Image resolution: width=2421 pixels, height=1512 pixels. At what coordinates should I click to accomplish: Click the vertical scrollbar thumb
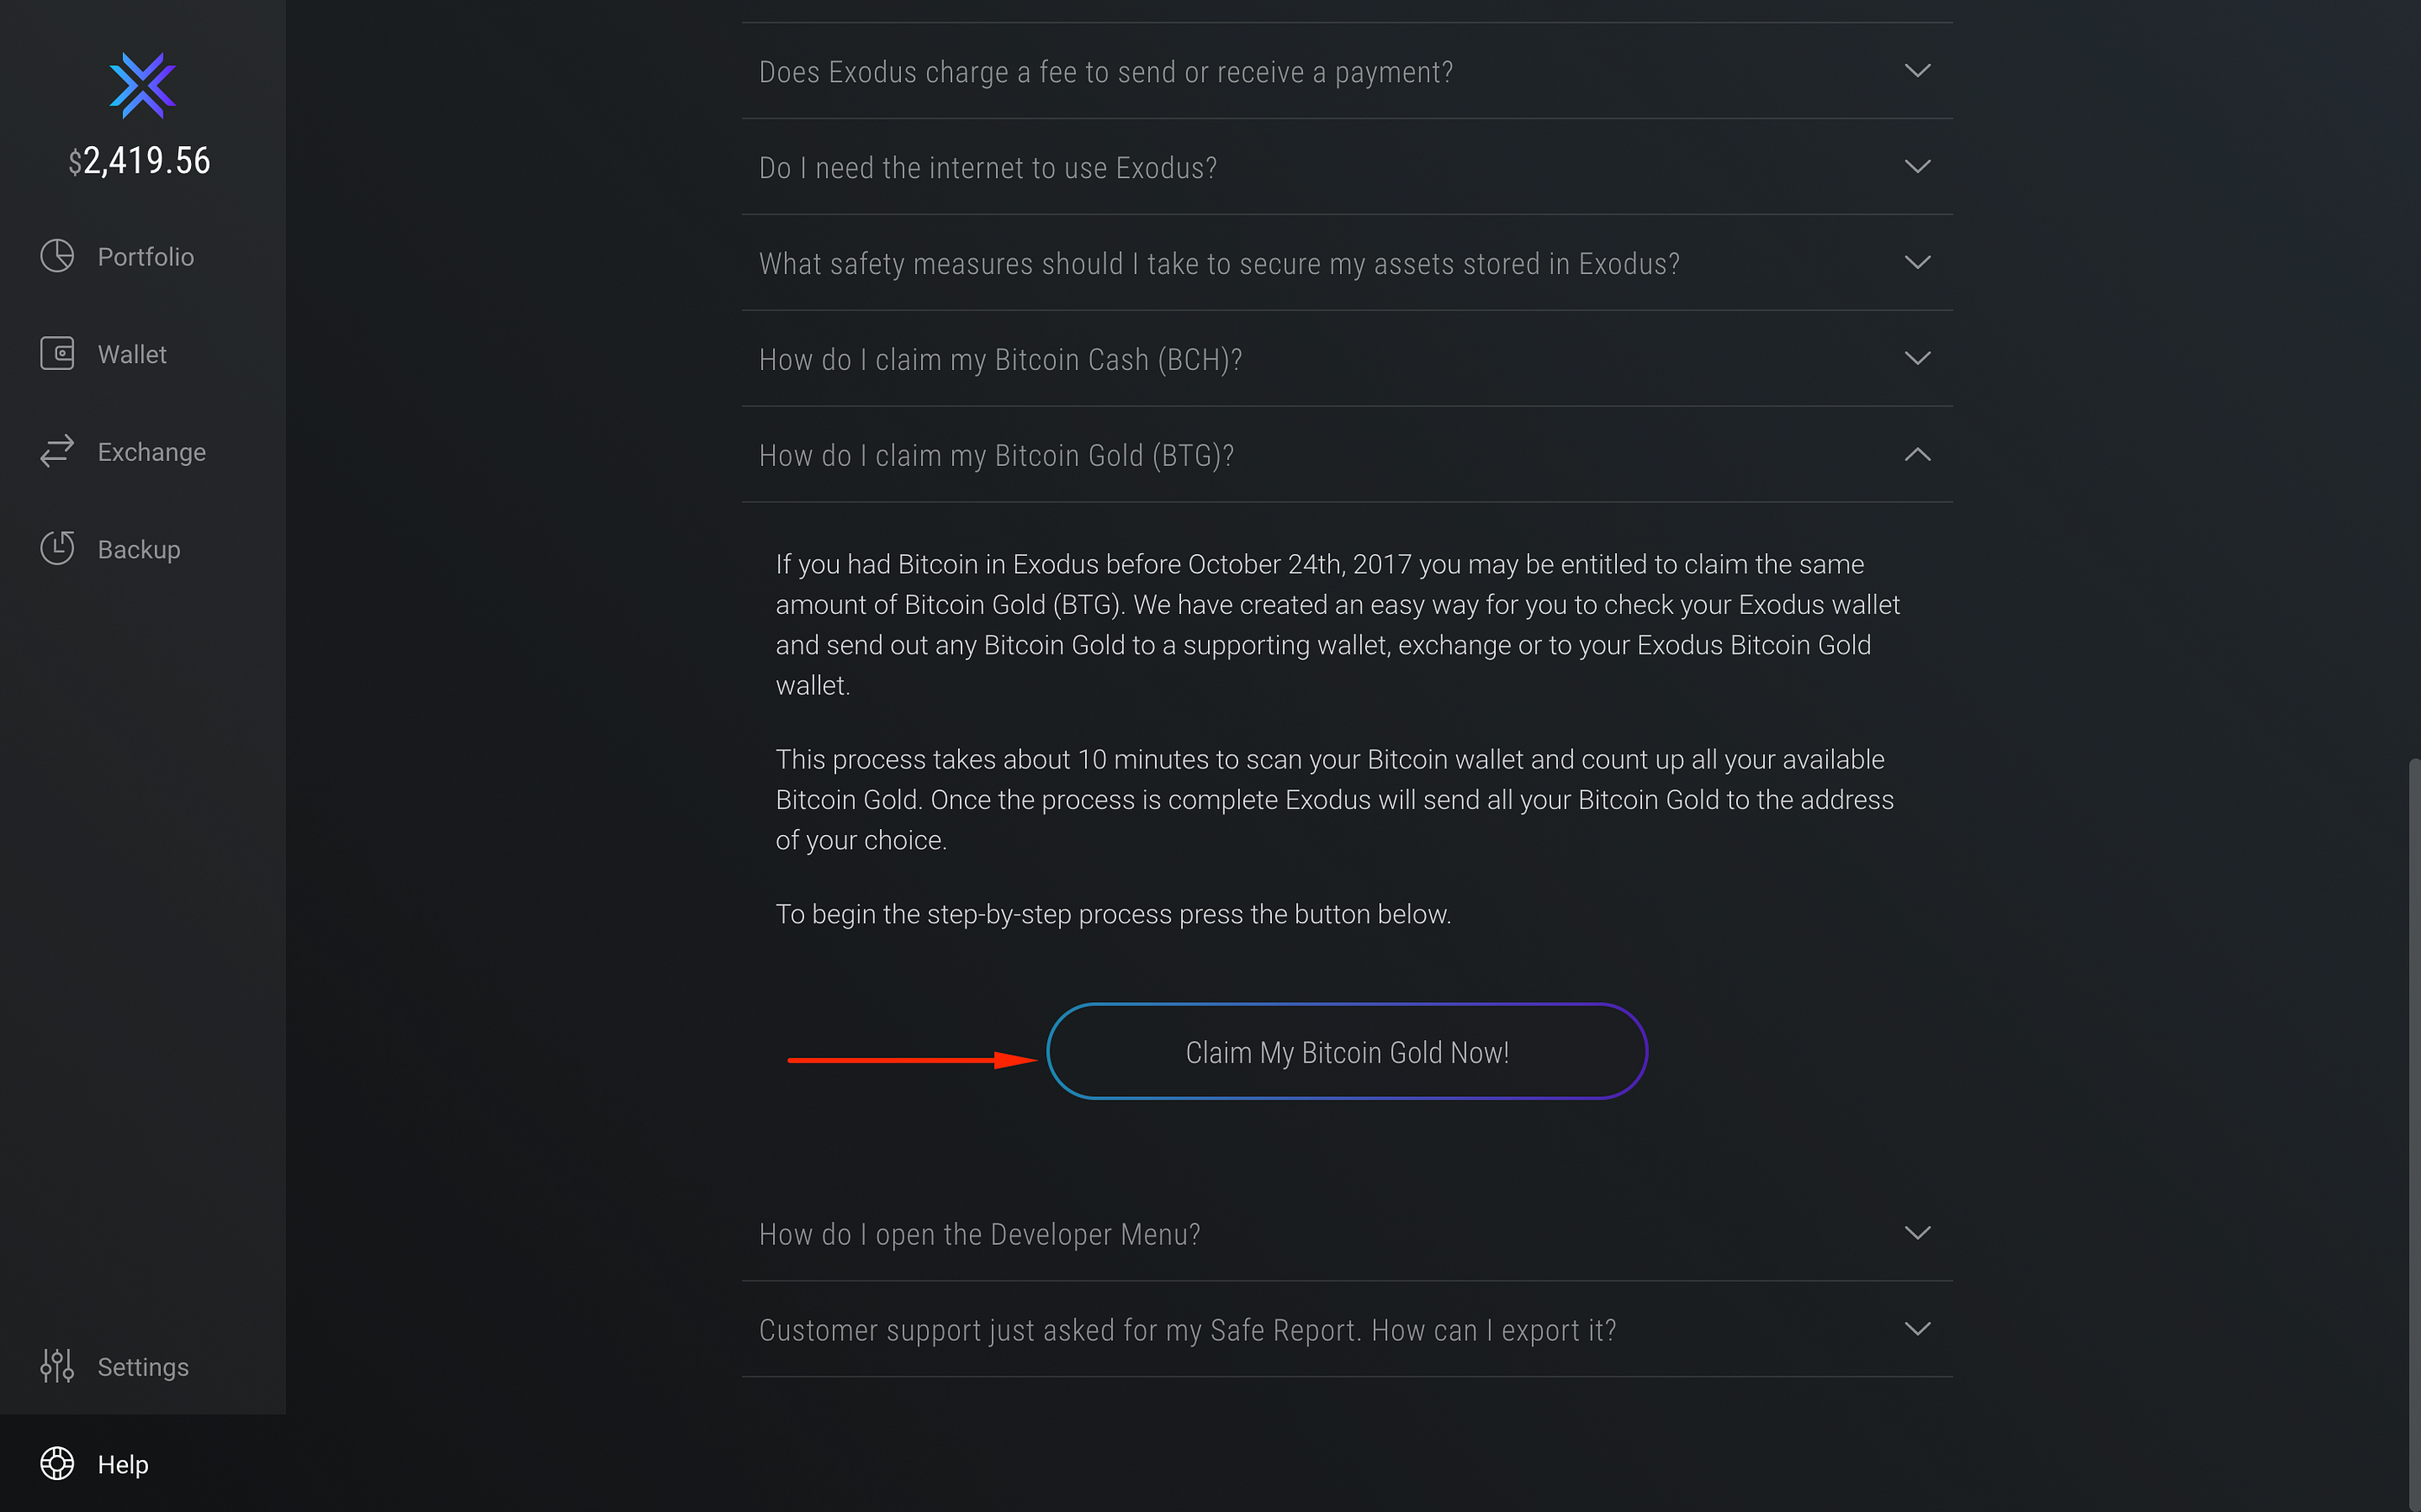pyautogui.click(x=2414, y=1135)
